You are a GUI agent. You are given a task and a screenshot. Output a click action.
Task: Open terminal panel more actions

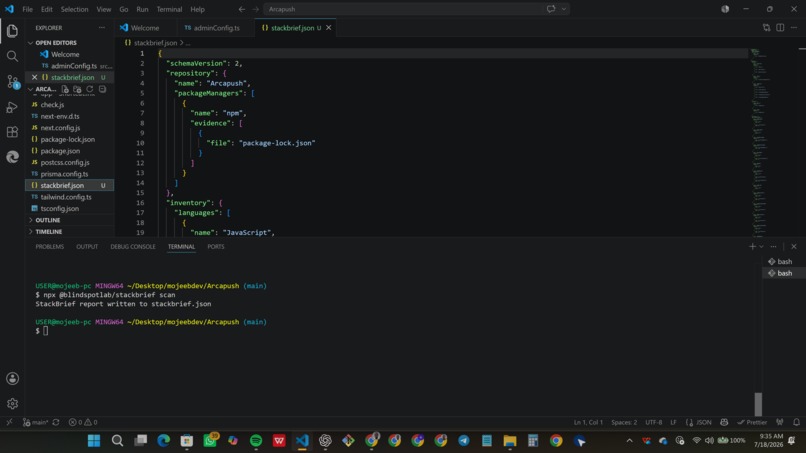click(x=774, y=247)
